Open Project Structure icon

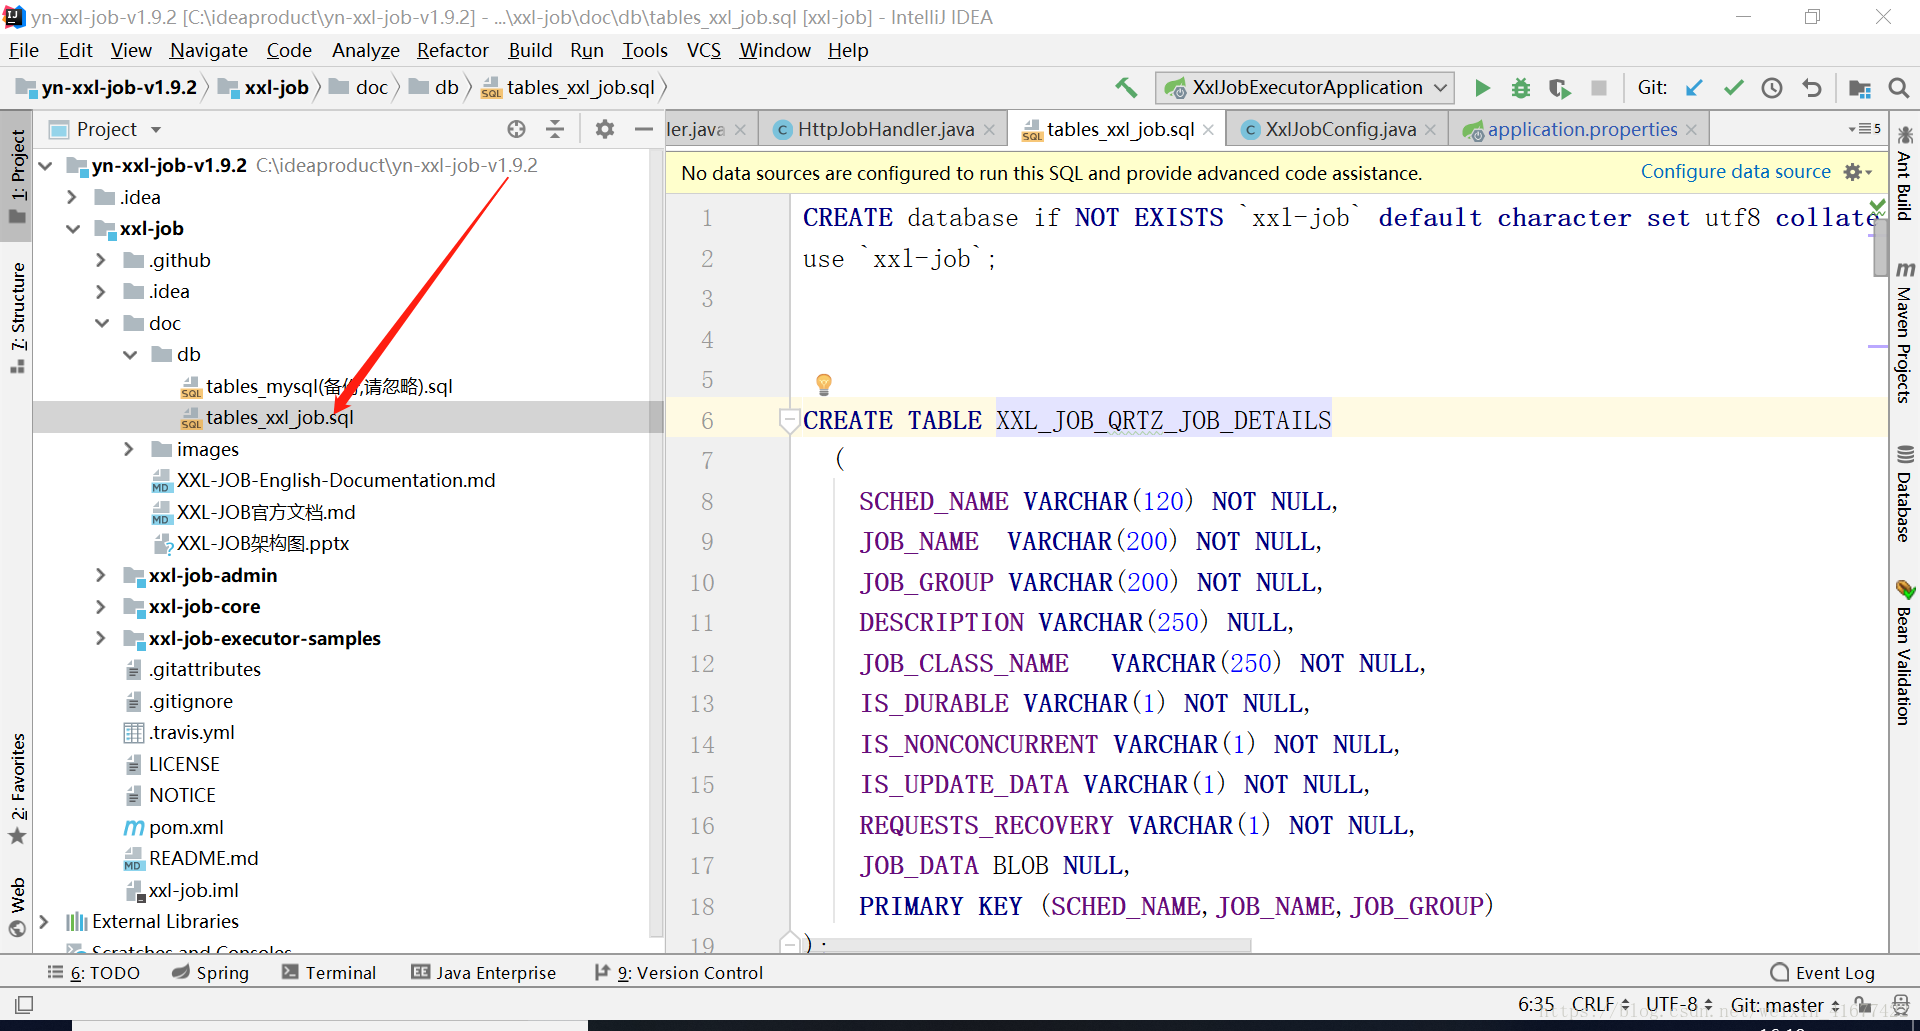1860,88
